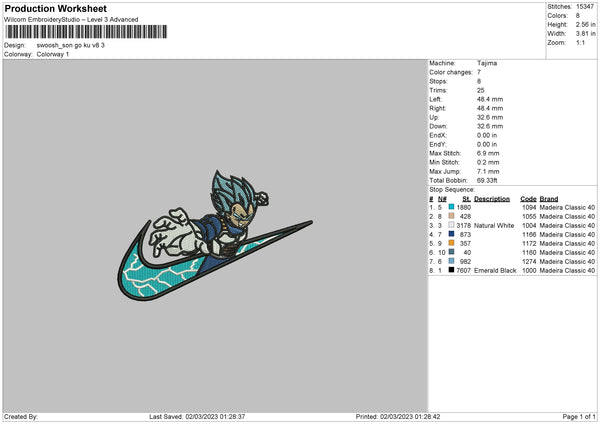
Task: Click 'Natural White' description text
Action: (x=494, y=225)
